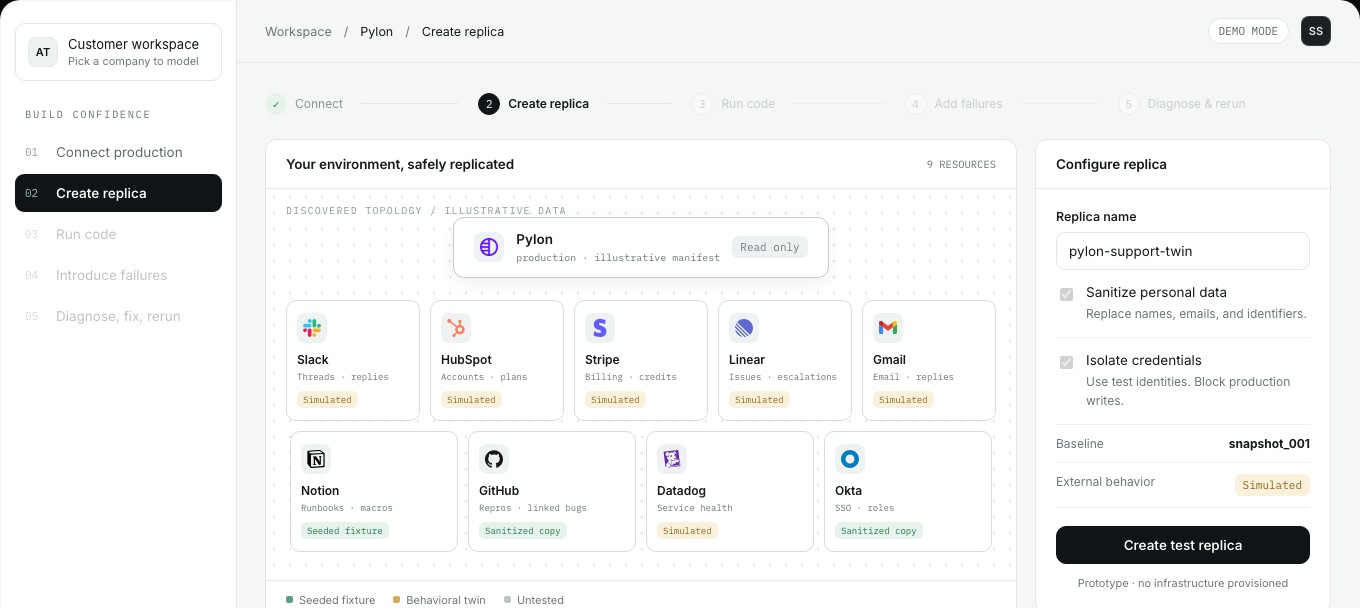Viewport: 1360px width, 608px height.
Task: Click the snapshot_001 baseline value
Action: point(1269,444)
